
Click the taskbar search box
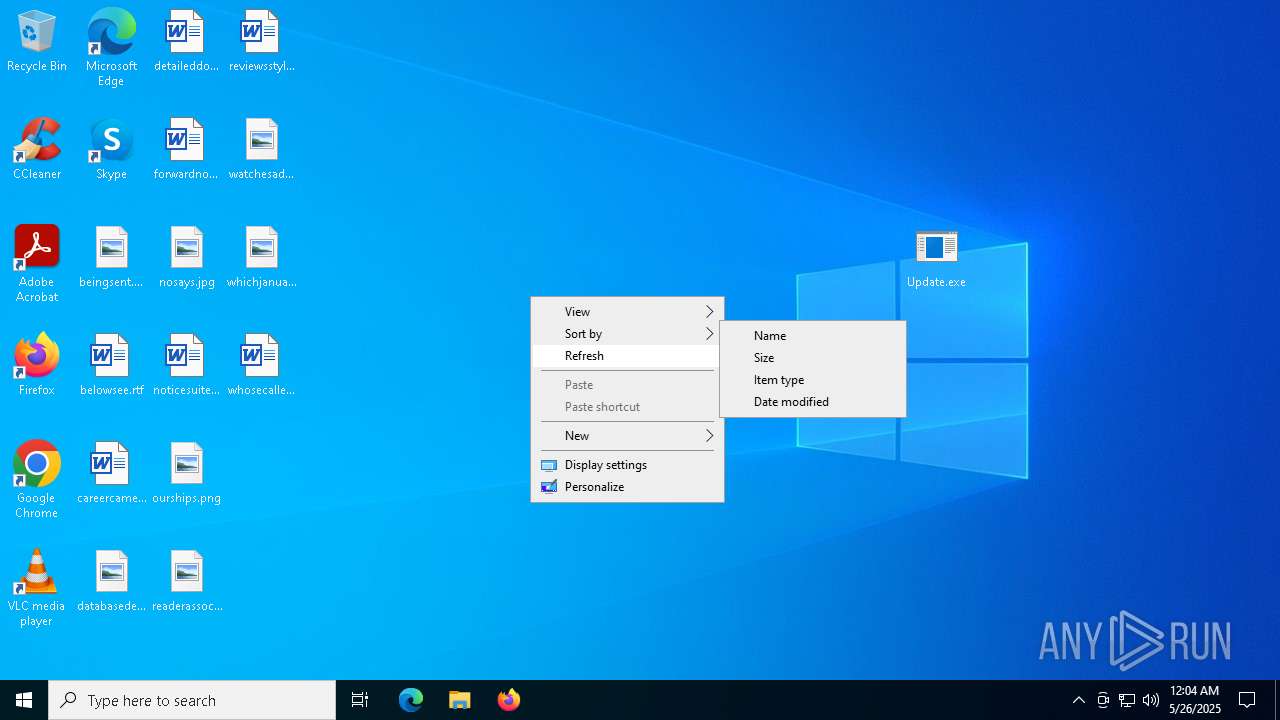[192, 700]
